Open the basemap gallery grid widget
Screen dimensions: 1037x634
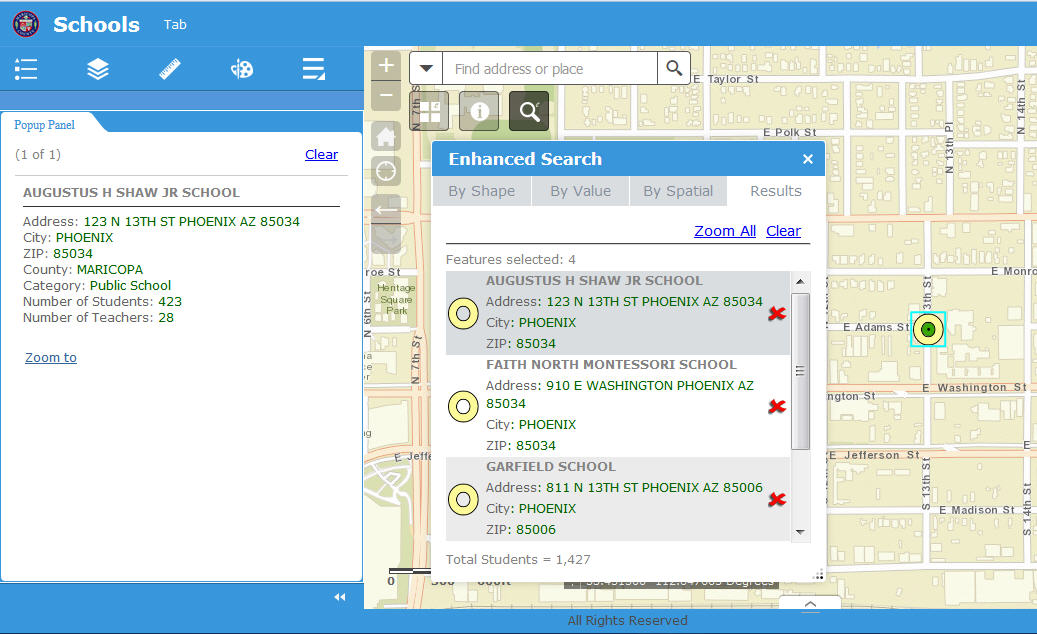pos(430,110)
